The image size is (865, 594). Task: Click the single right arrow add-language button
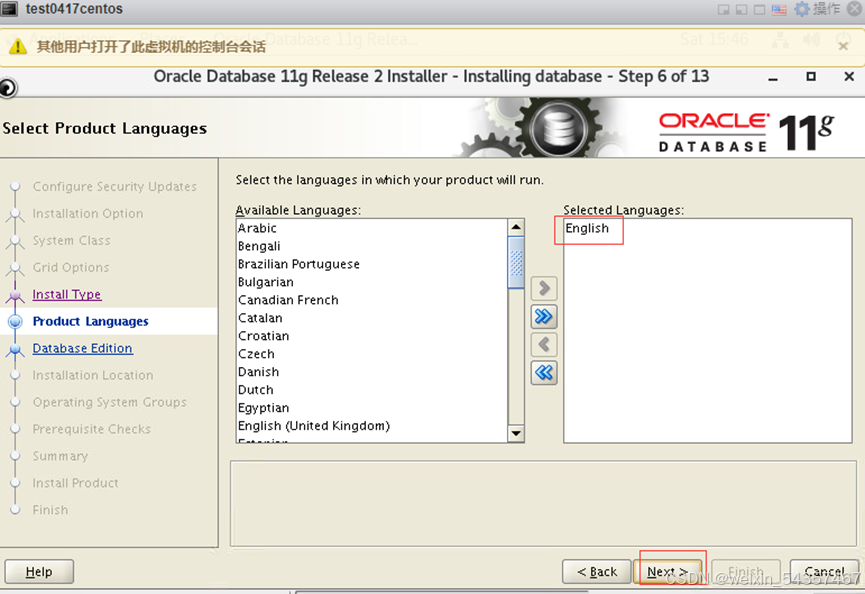pos(544,289)
